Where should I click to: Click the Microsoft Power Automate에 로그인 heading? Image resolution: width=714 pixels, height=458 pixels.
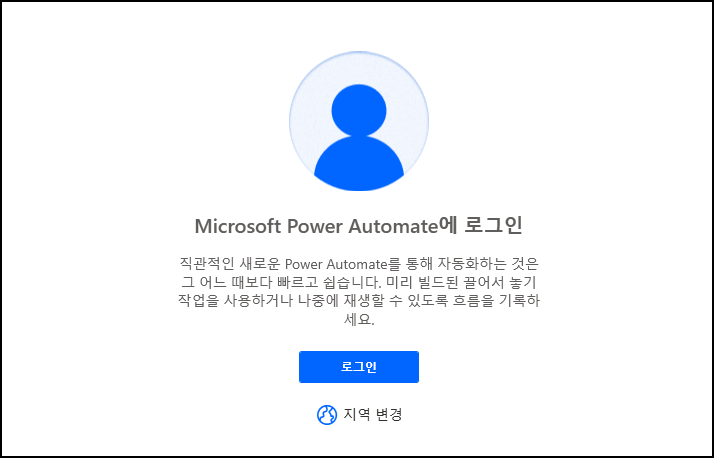pyautogui.click(x=359, y=226)
